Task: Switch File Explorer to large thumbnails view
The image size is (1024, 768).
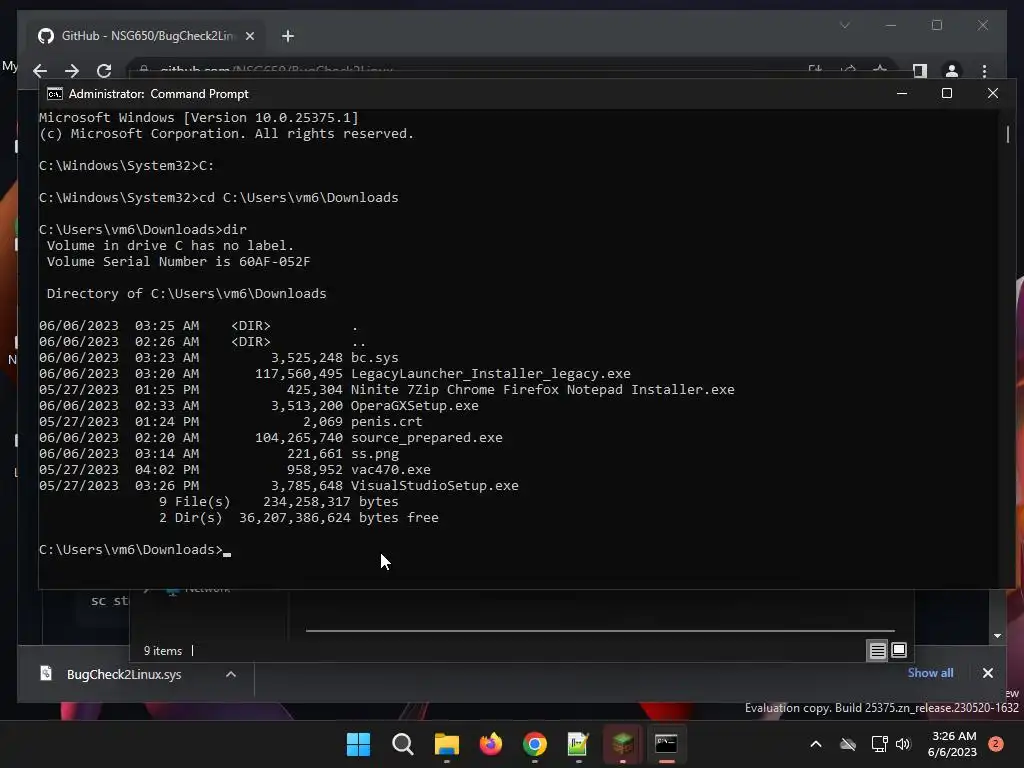Action: [899, 650]
